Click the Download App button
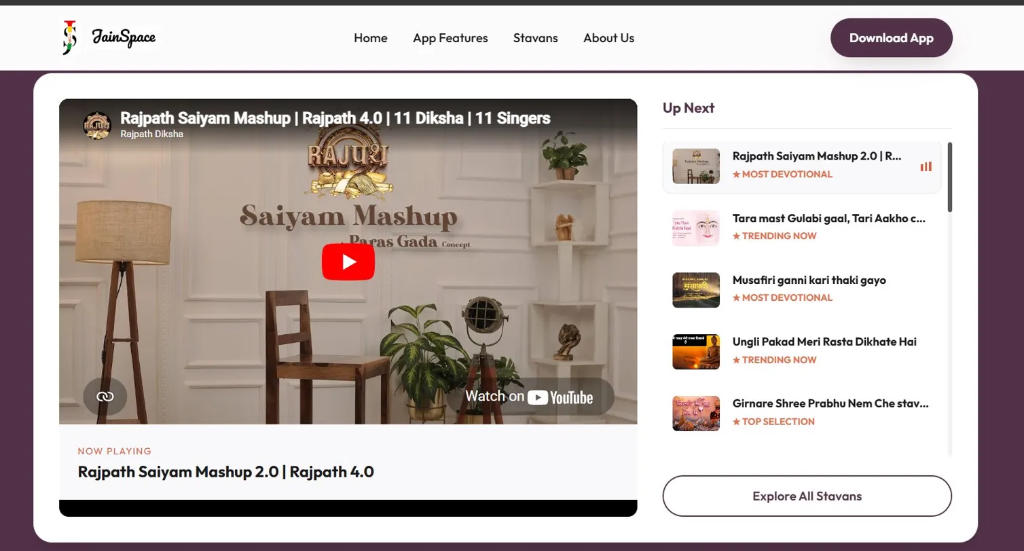 [x=891, y=38]
